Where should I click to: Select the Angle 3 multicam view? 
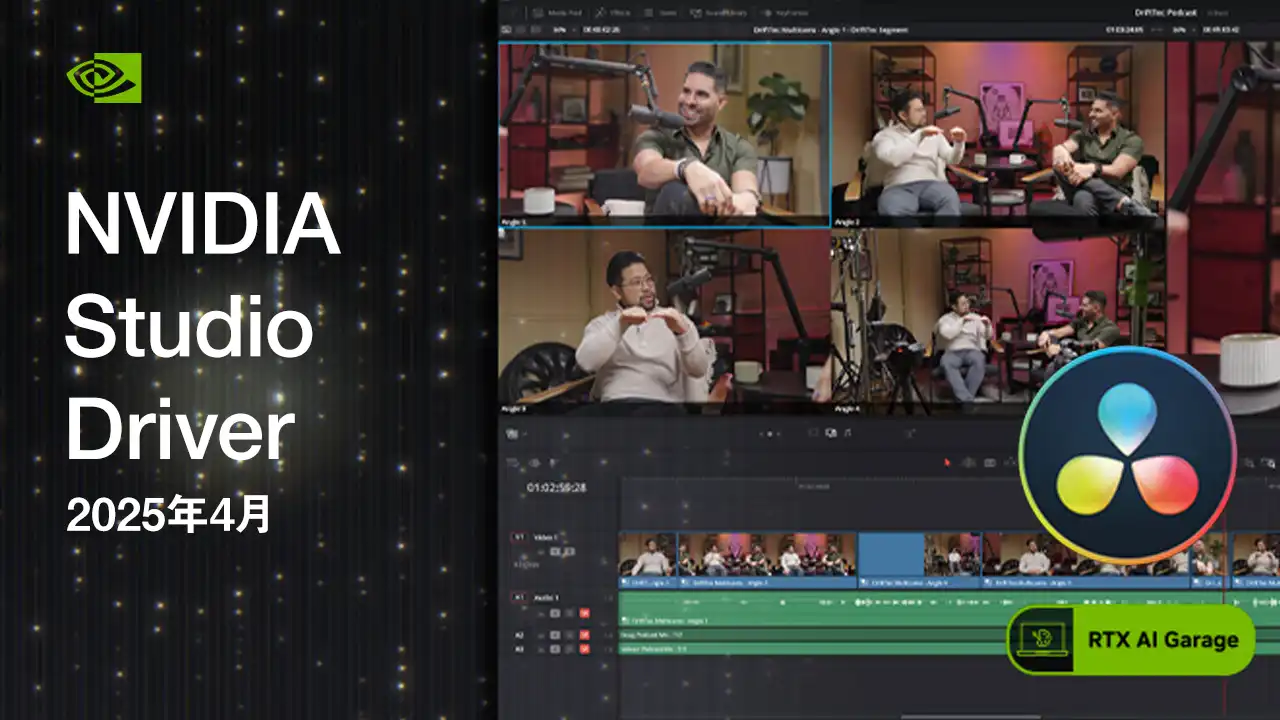tap(664, 320)
